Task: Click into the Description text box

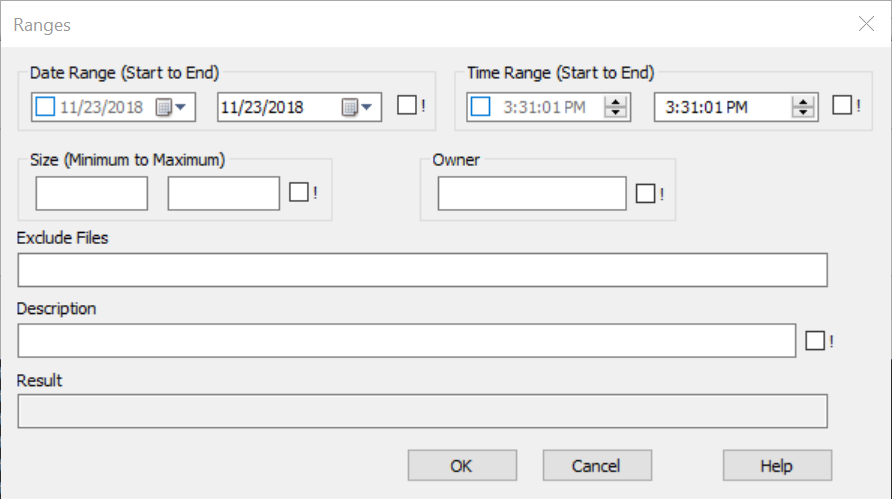Action: pyautogui.click(x=407, y=341)
